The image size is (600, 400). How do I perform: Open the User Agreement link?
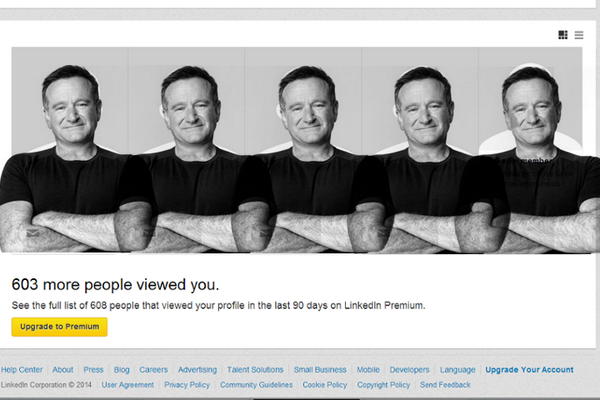(x=128, y=385)
